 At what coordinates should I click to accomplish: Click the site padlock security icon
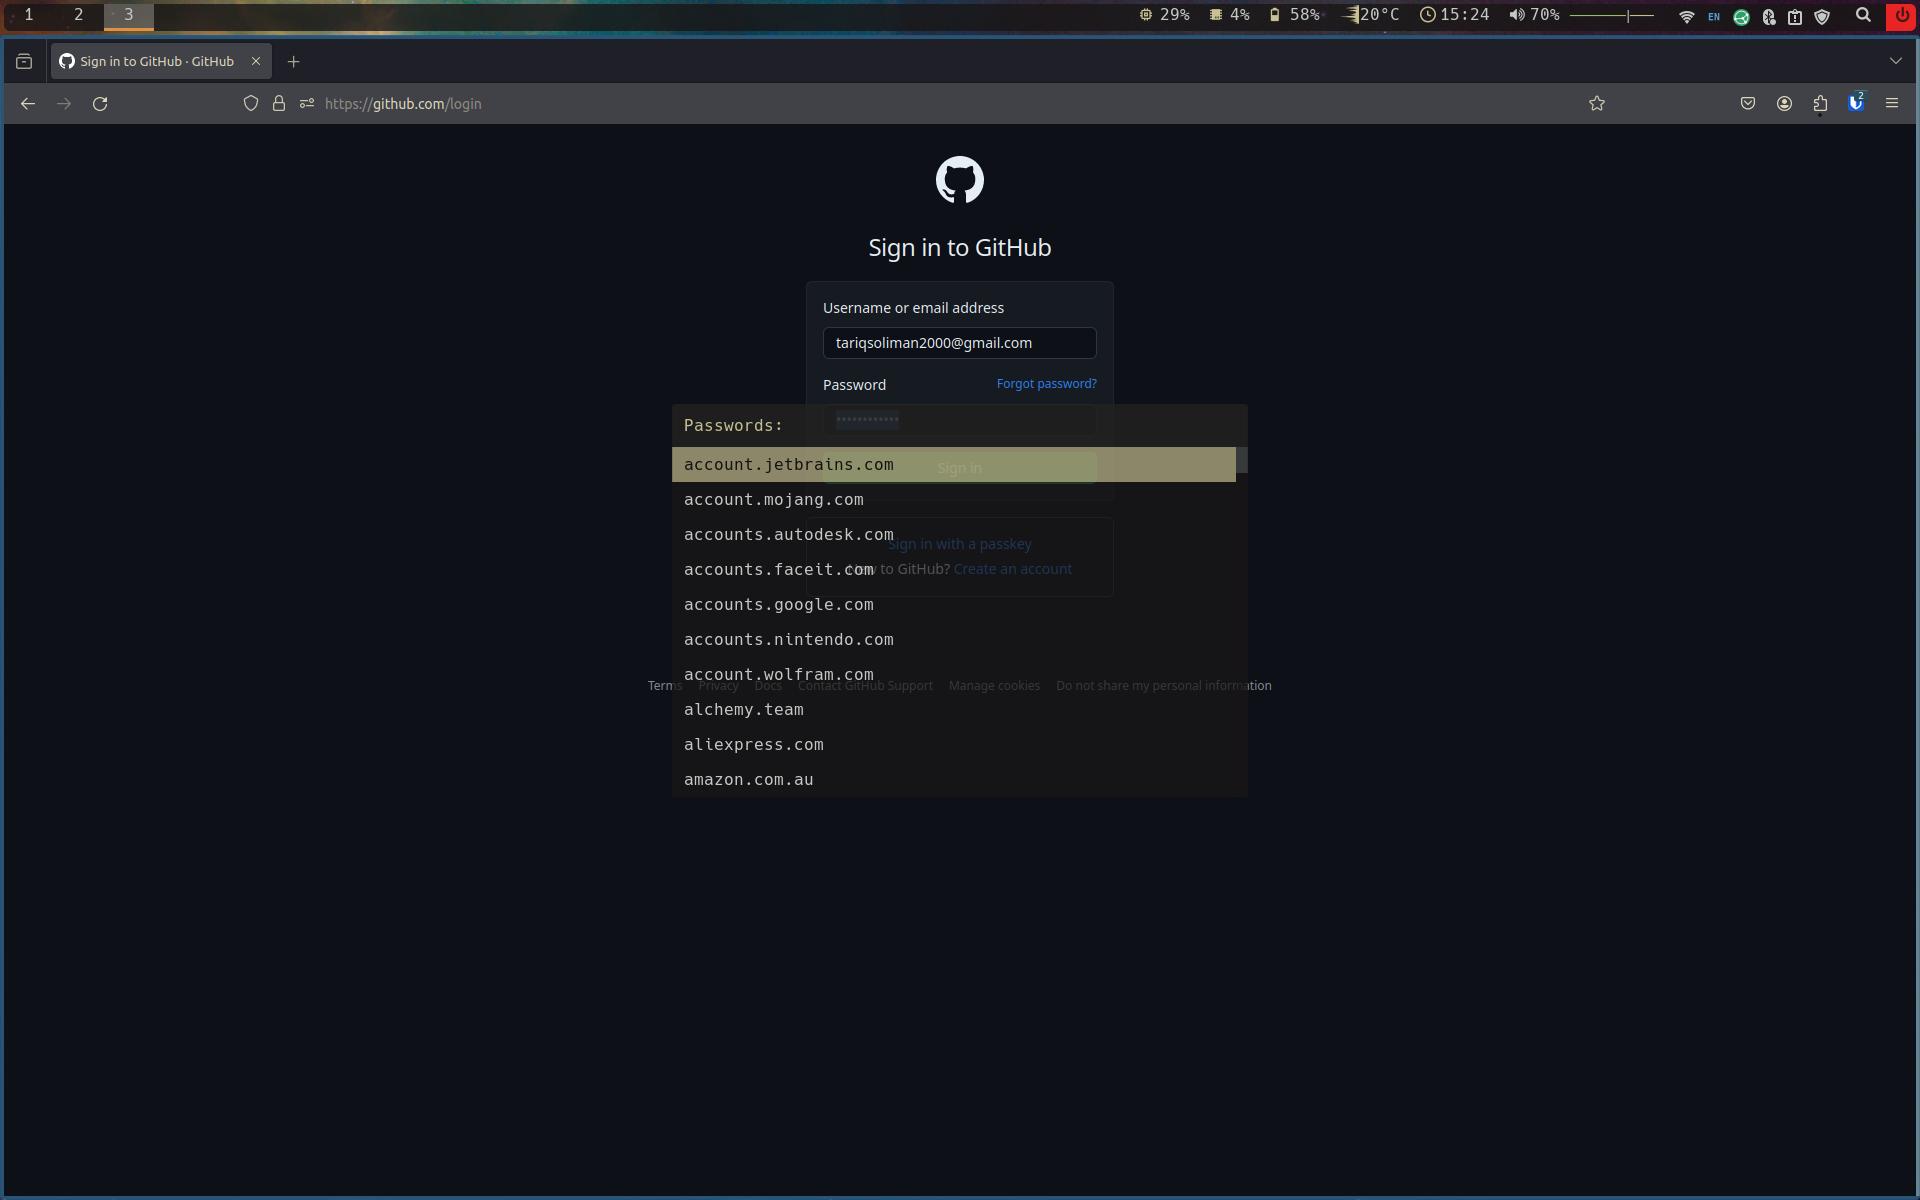pos(279,104)
